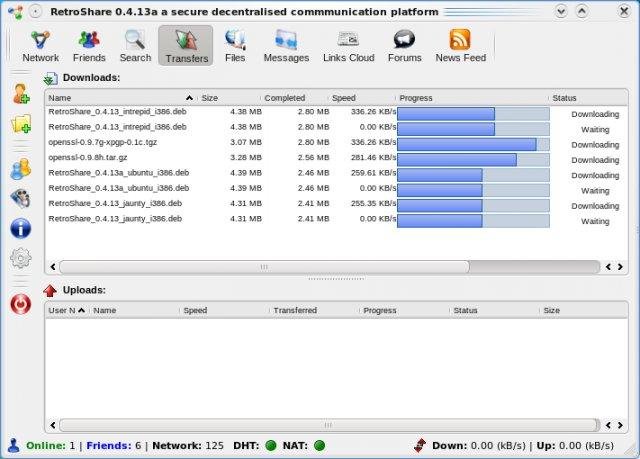Click the 259.61 KB/s download progress bar
The image size is (640, 459).
[x=473, y=175]
